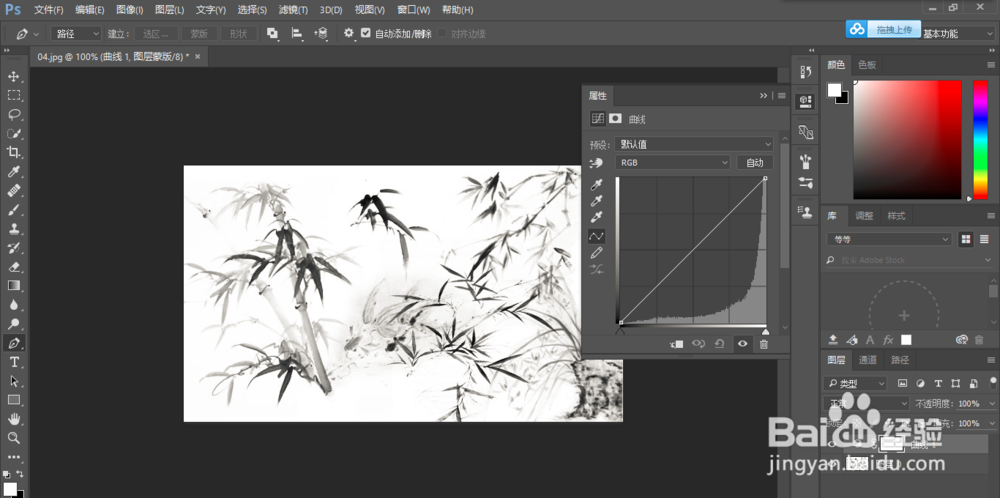This screenshot has width=1000, height=498.
Task: Open the path mode dropdown
Action: [77, 34]
